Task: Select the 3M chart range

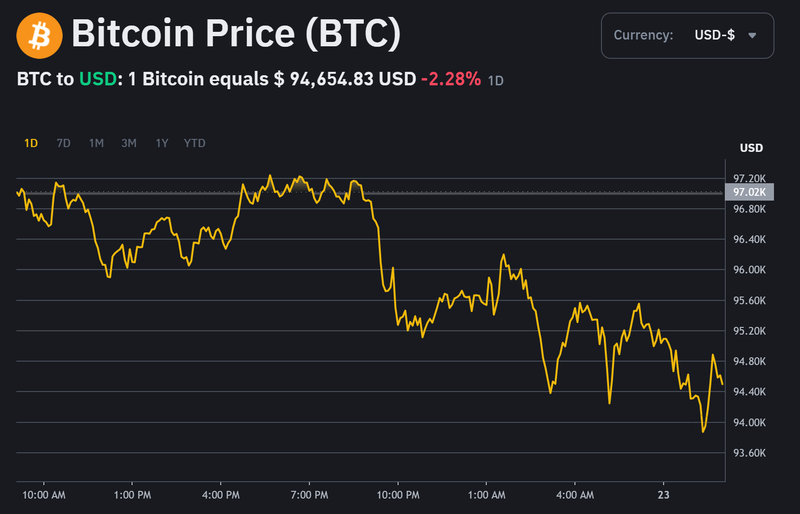Action: 129,143
